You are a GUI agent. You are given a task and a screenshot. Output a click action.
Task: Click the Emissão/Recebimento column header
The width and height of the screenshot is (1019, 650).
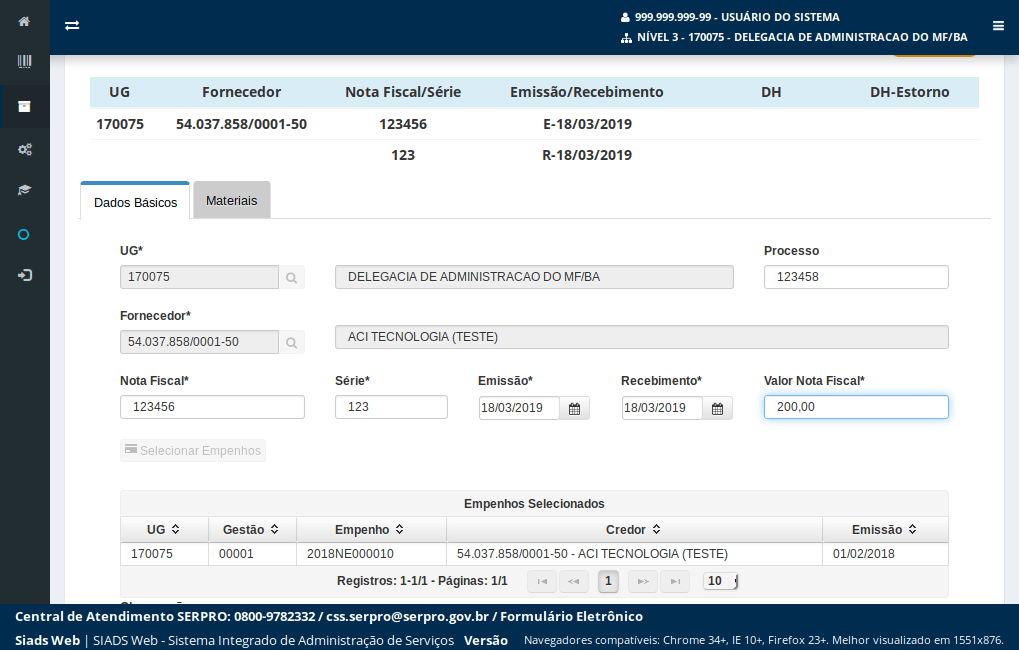click(586, 92)
